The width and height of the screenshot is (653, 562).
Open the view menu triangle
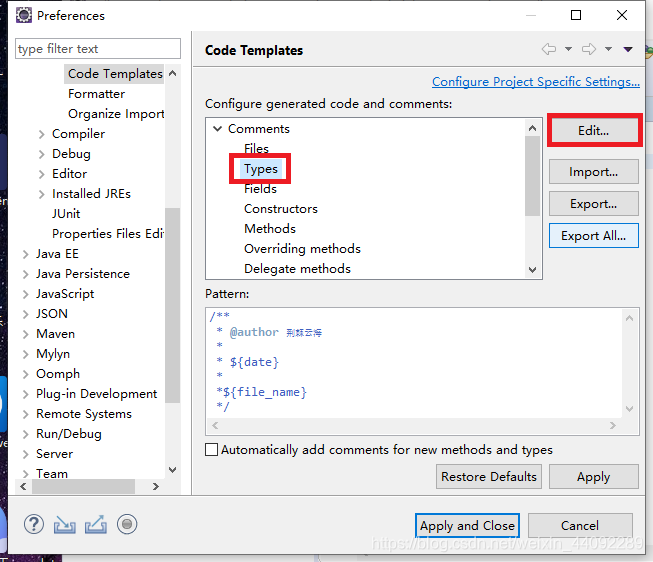click(628, 49)
